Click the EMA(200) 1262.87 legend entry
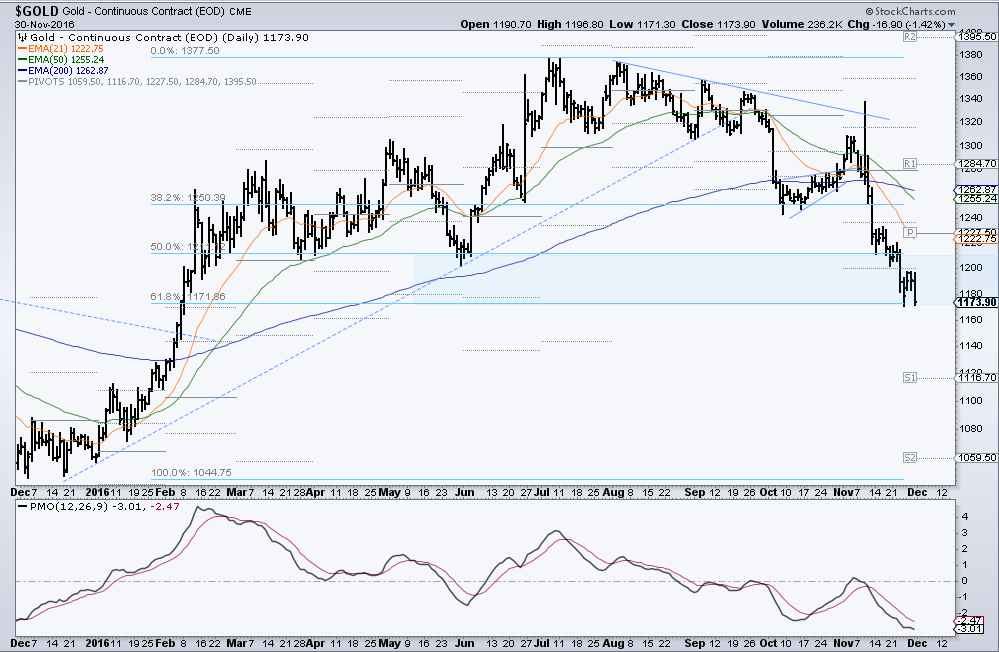 pos(63,70)
